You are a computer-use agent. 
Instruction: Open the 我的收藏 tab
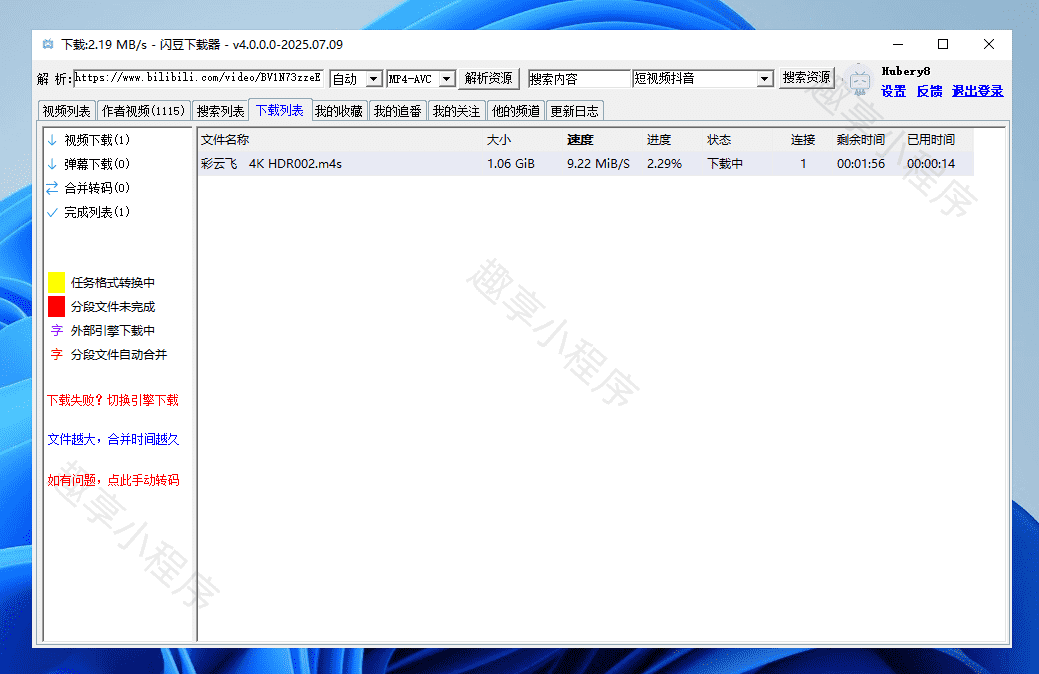point(339,111)
